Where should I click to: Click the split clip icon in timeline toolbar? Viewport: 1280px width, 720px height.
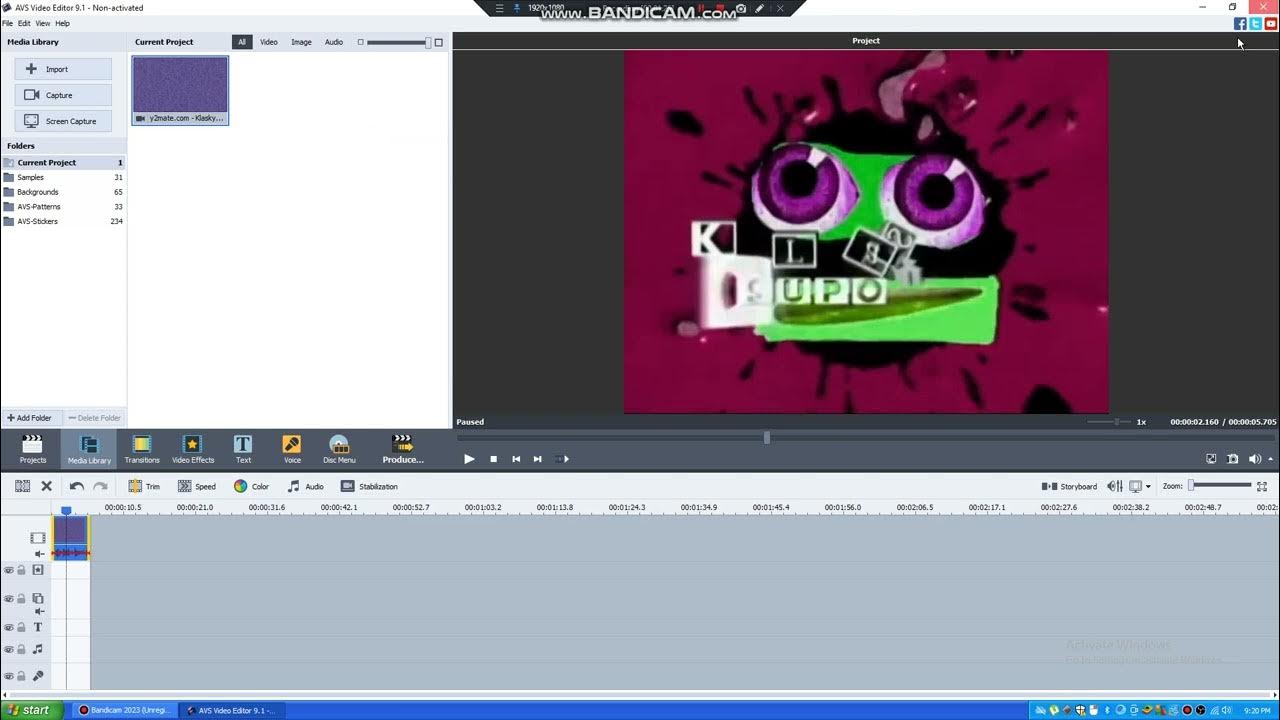[22, 486]
